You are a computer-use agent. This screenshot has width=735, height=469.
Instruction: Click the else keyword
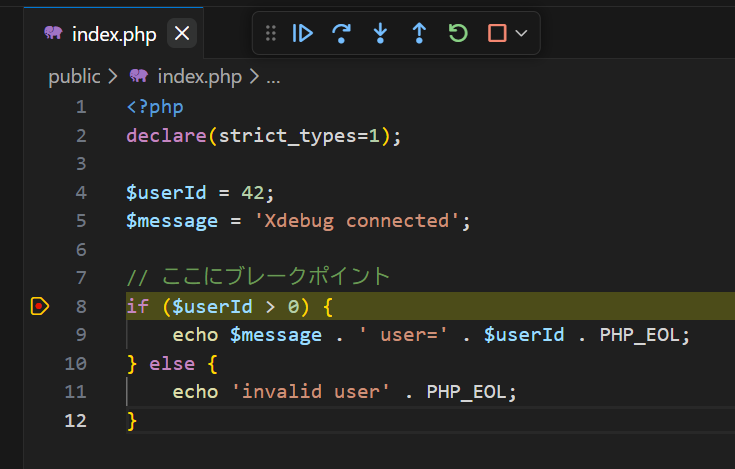(172, 364)
